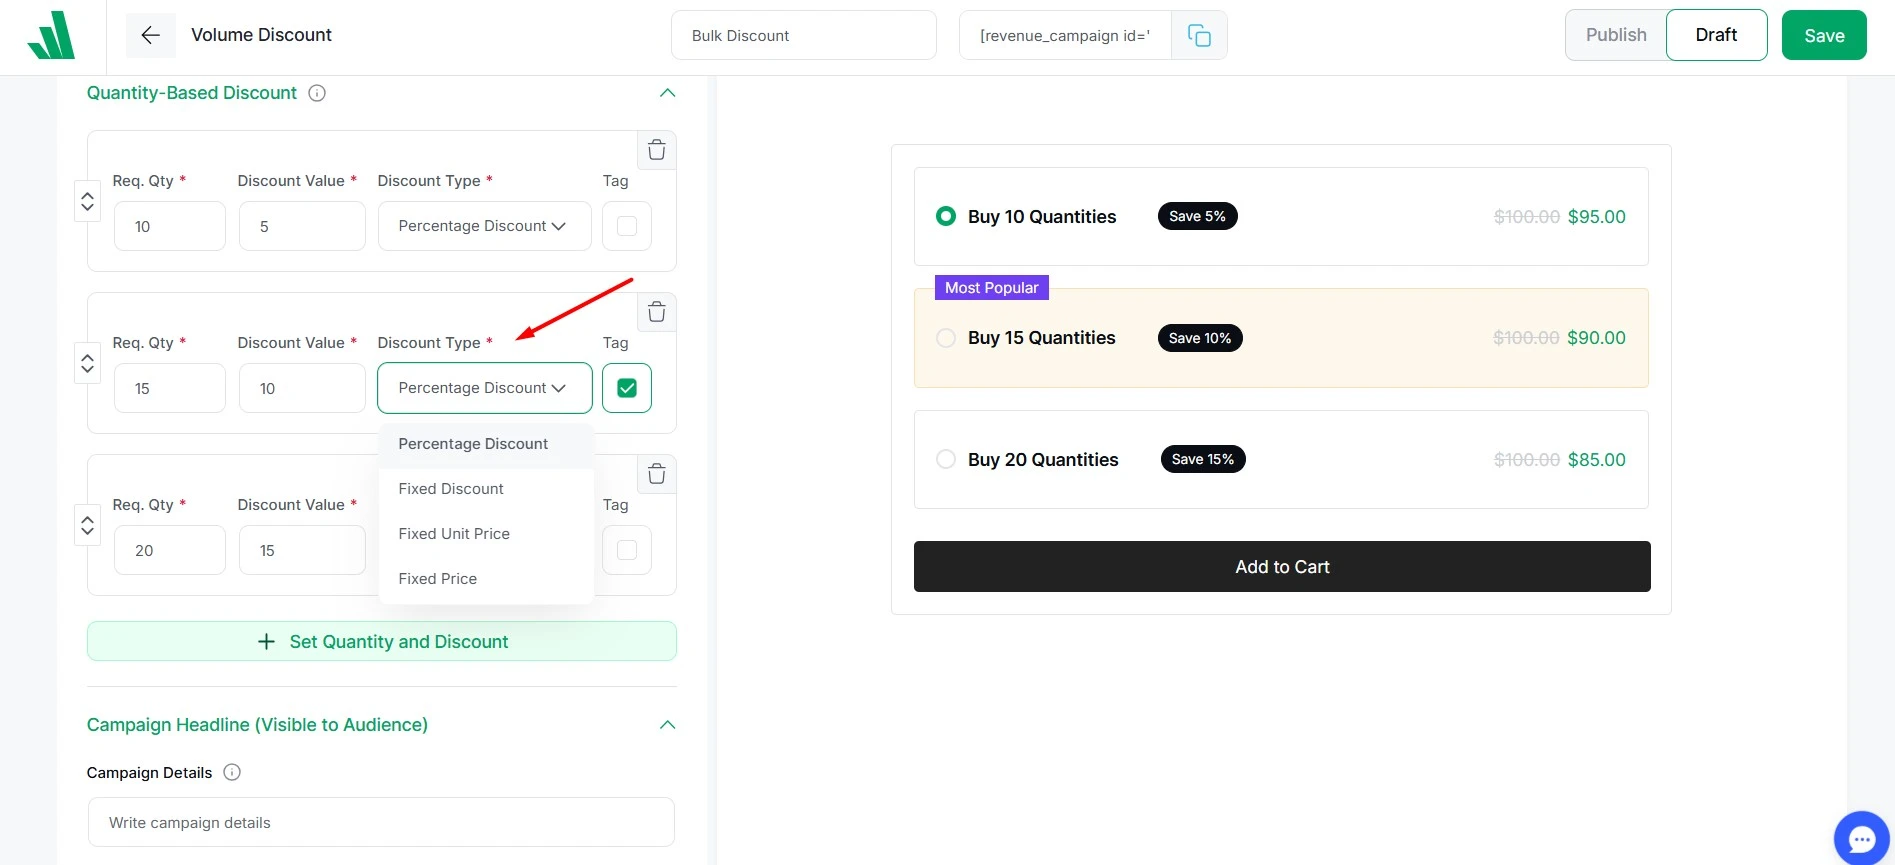This screenshot has height=865, width=1895.
Task: Enable Tag checkbox for 20 quantity row
Action: tap(627, 550)
